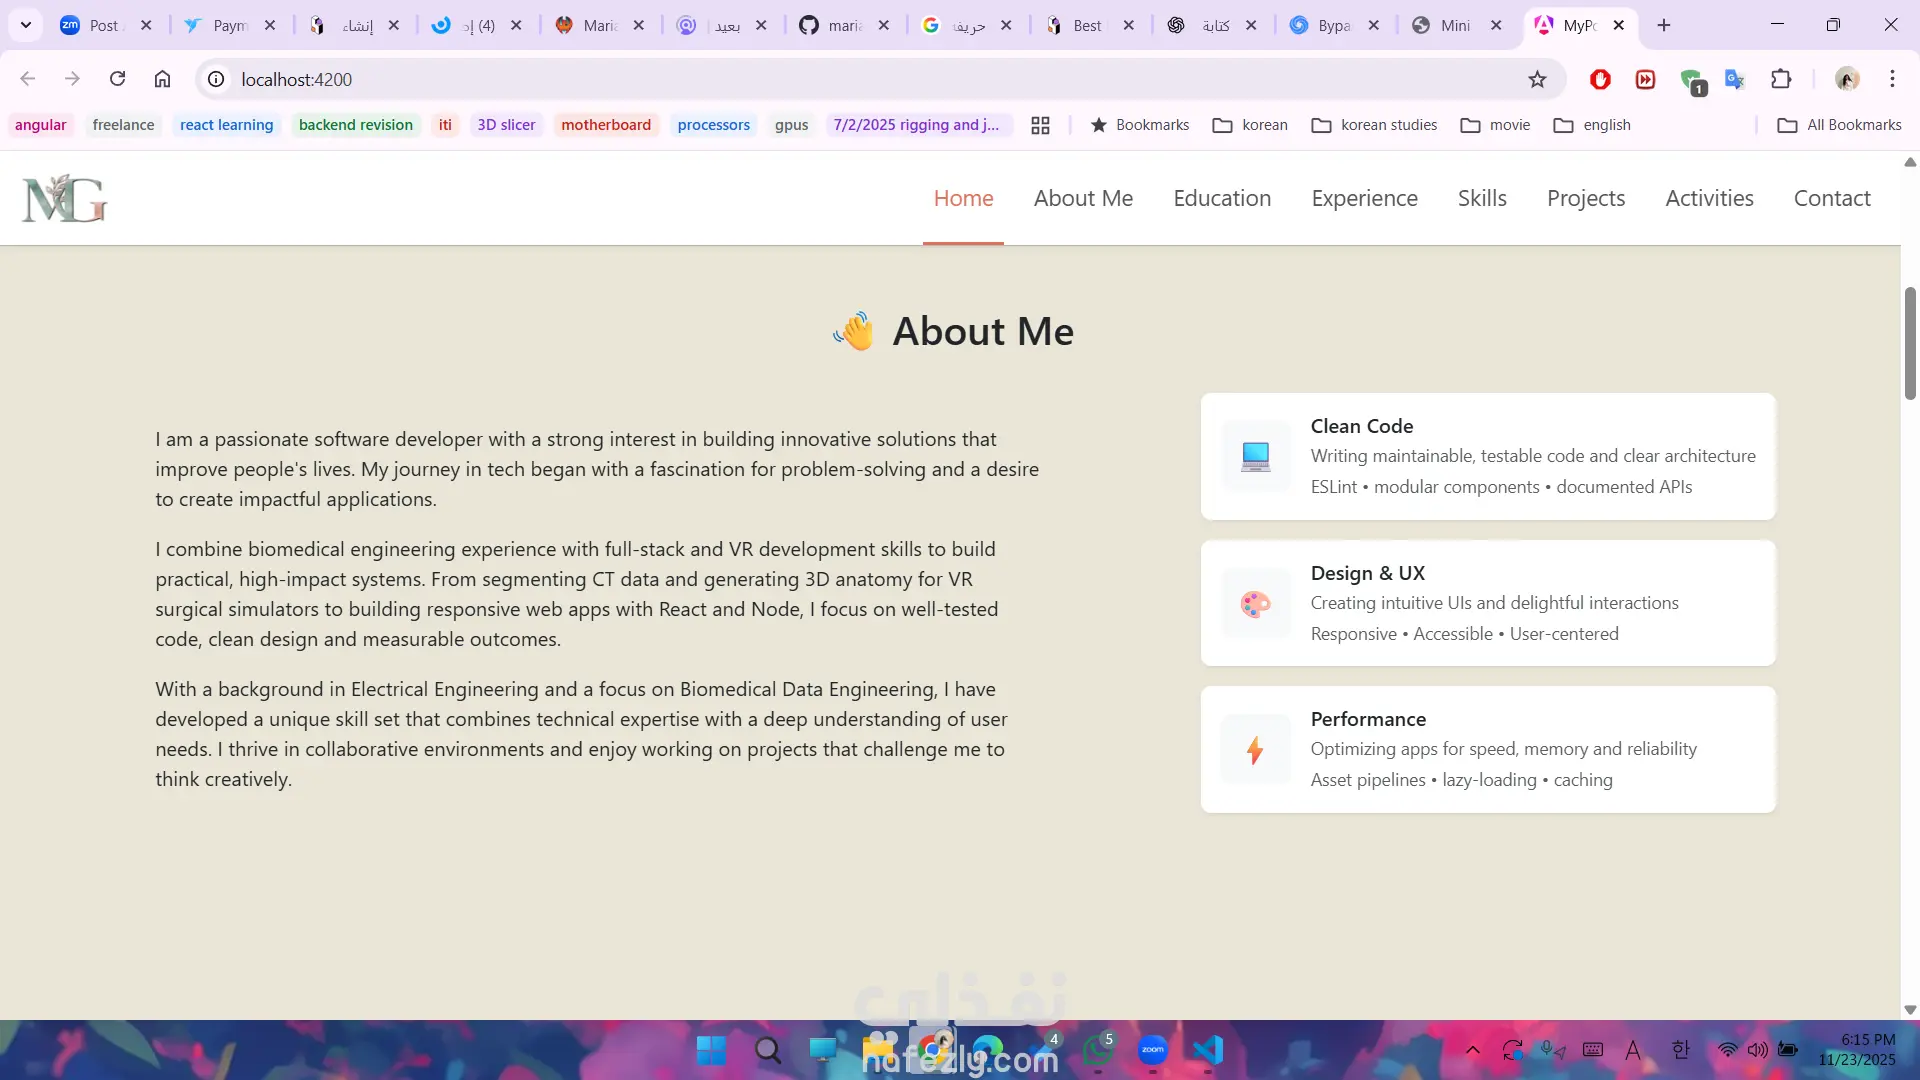Click the browser home icon
1920x1080 pixels.
pyautogui.click(x=162, y=79)
